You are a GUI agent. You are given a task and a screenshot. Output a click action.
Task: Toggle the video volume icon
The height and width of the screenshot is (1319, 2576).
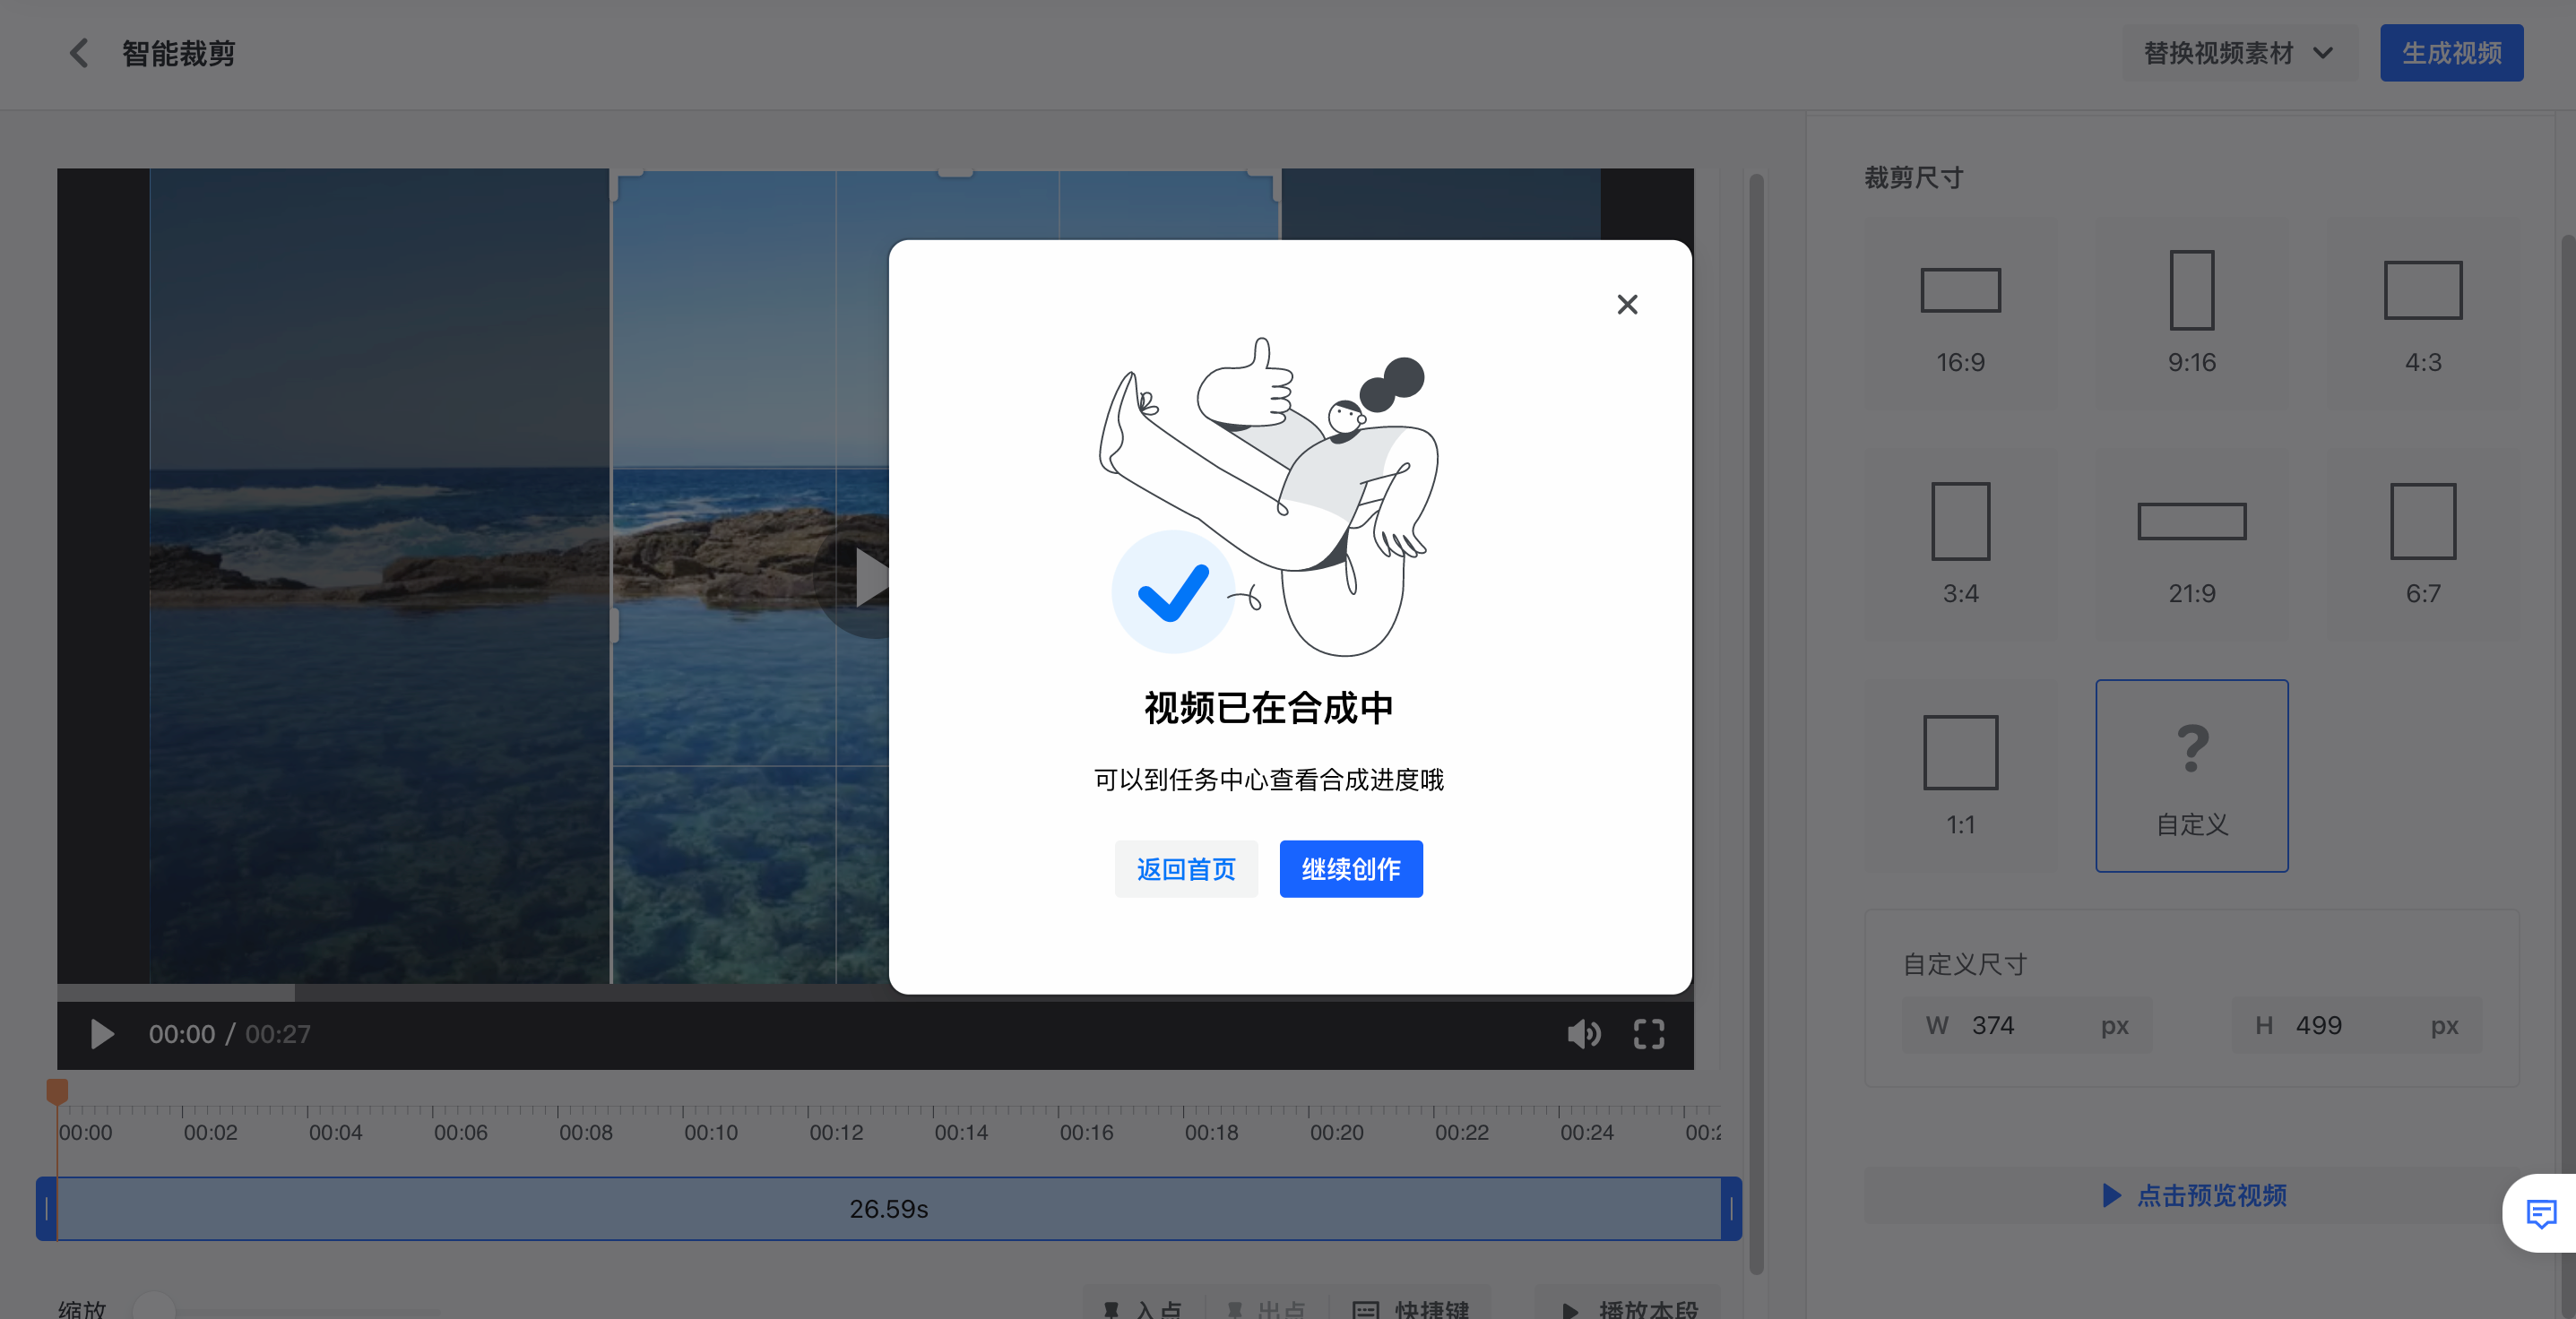coord(1584,1034)
